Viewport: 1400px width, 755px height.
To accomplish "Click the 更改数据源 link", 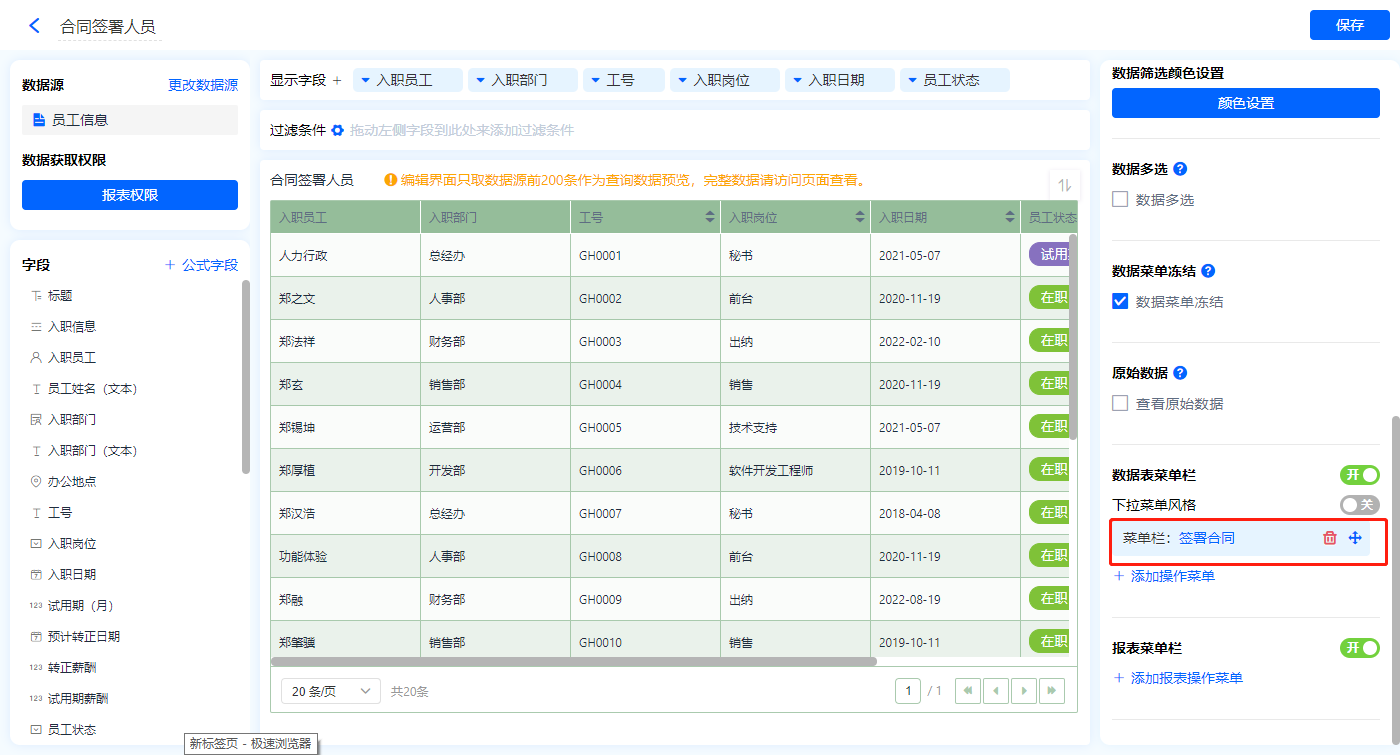I will click(x=203, y=86).
